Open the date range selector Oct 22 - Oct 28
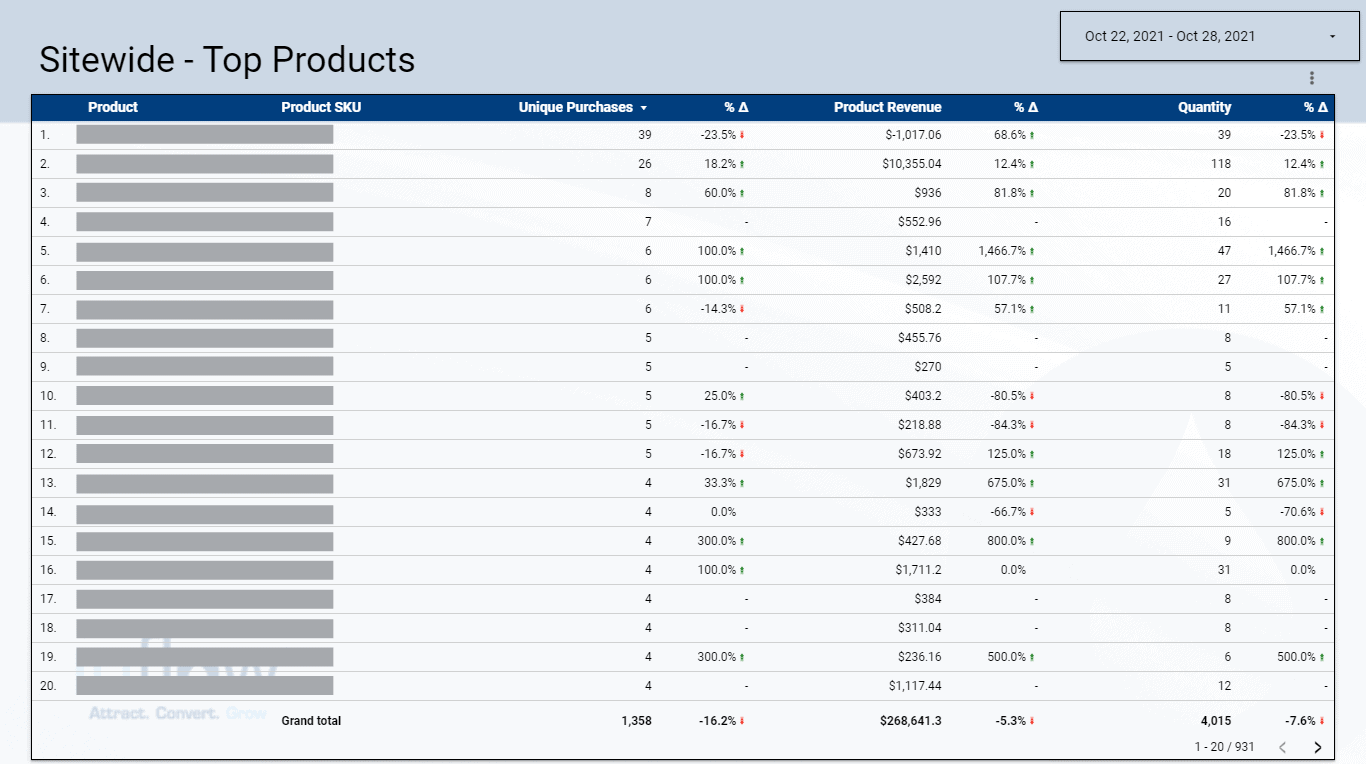Viewport: 1366px width, 764px height. point(1180,35)
